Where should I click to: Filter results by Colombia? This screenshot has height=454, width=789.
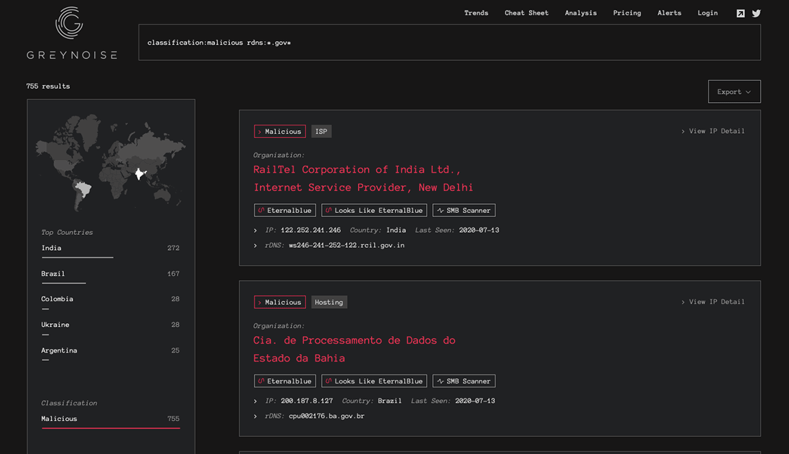[110, 301]
